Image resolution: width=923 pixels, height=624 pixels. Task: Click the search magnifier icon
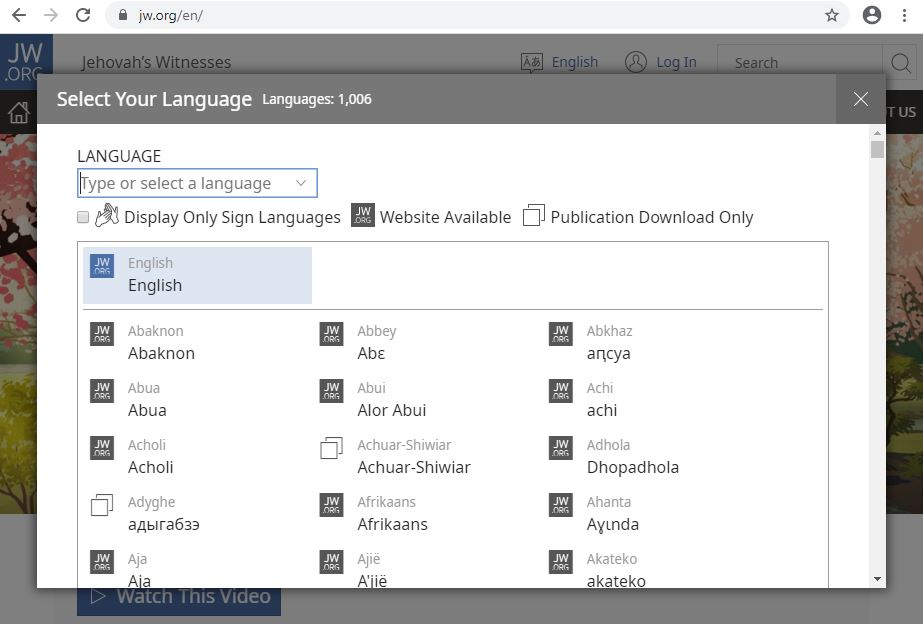(x=900, y=63)
